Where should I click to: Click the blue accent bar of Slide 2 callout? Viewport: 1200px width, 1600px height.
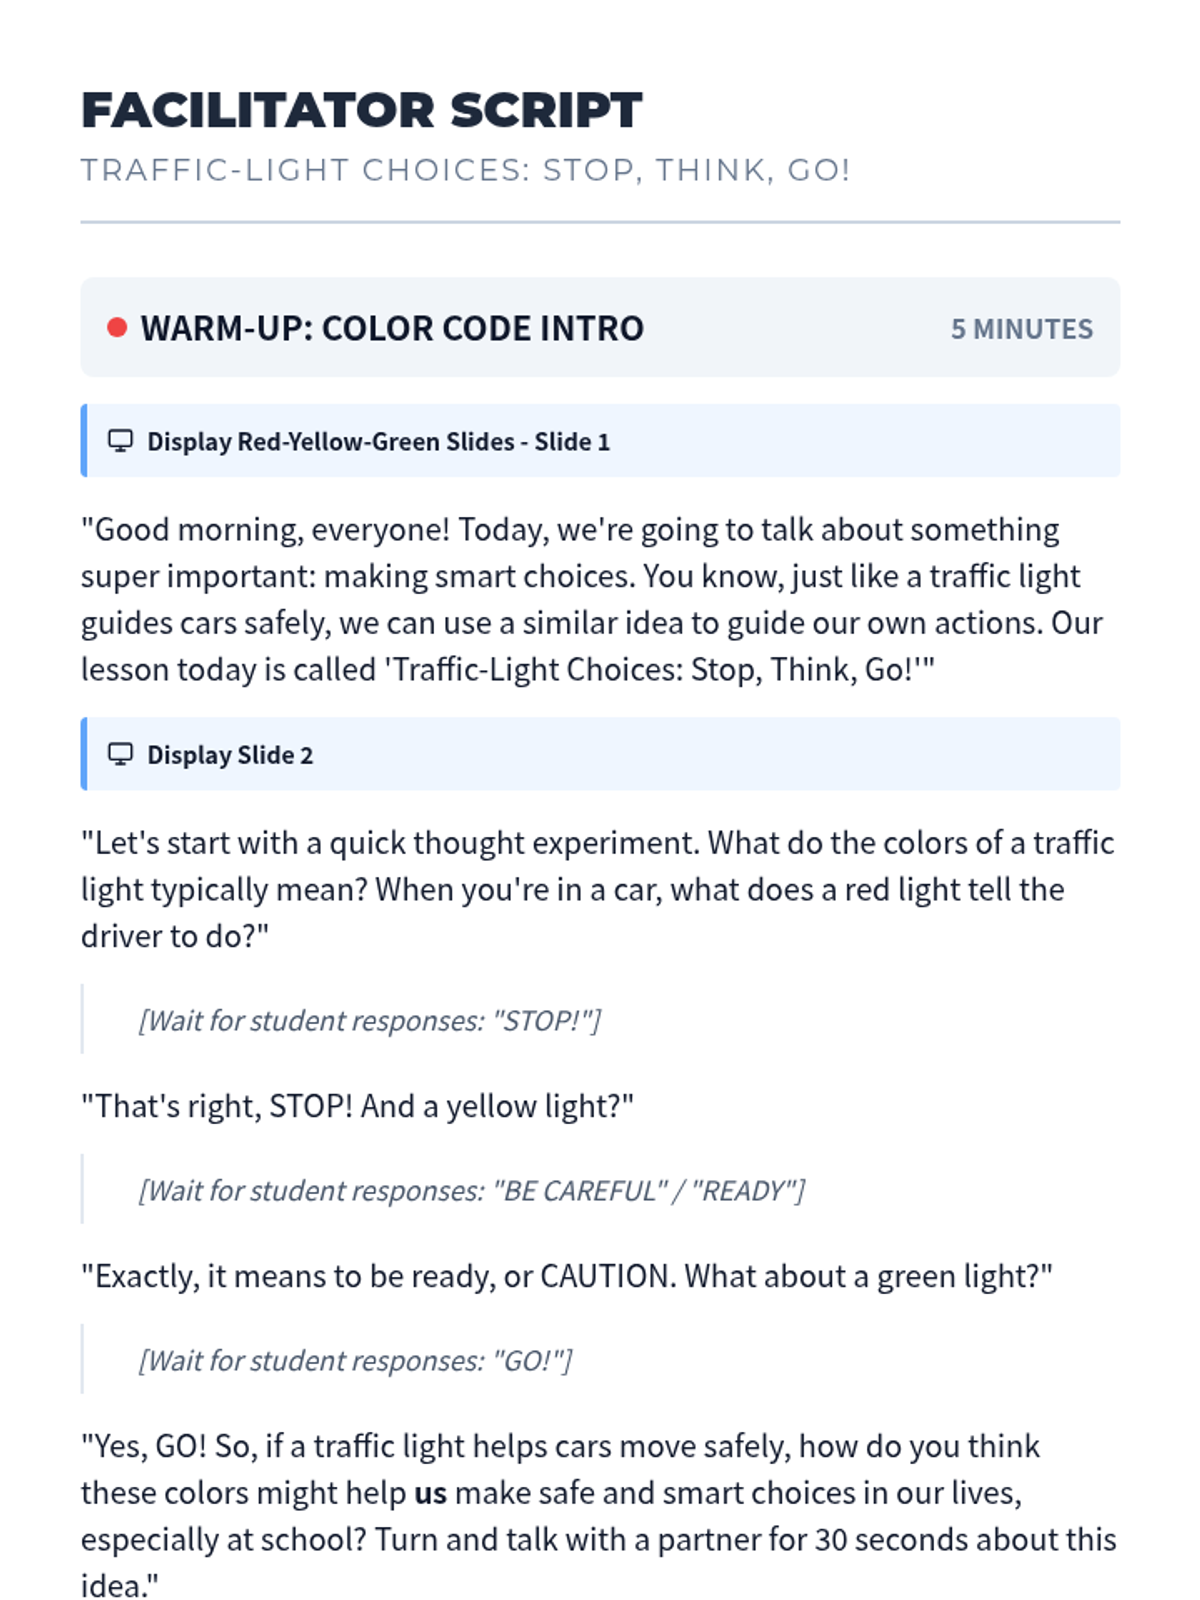[84, 754]
